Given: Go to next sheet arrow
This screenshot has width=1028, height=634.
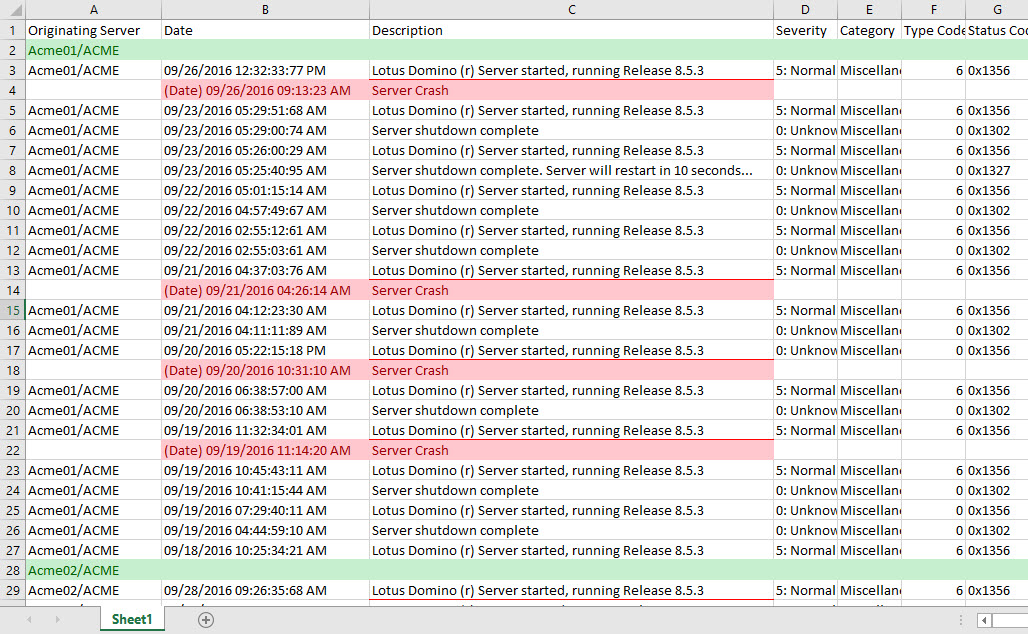Looking at the screenshot, I should click(x=57, y=620).
